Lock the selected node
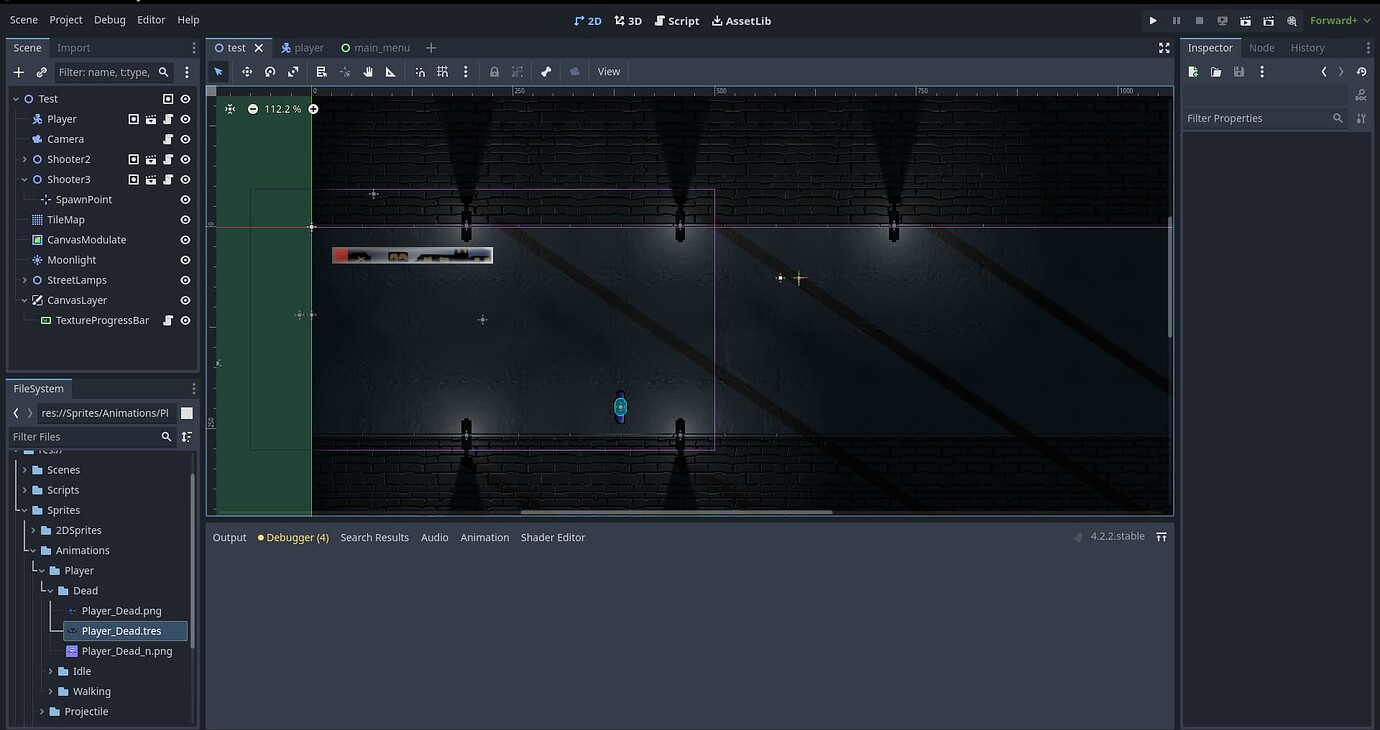Viewport: 1380px width, 730px height. pos(494,71)
